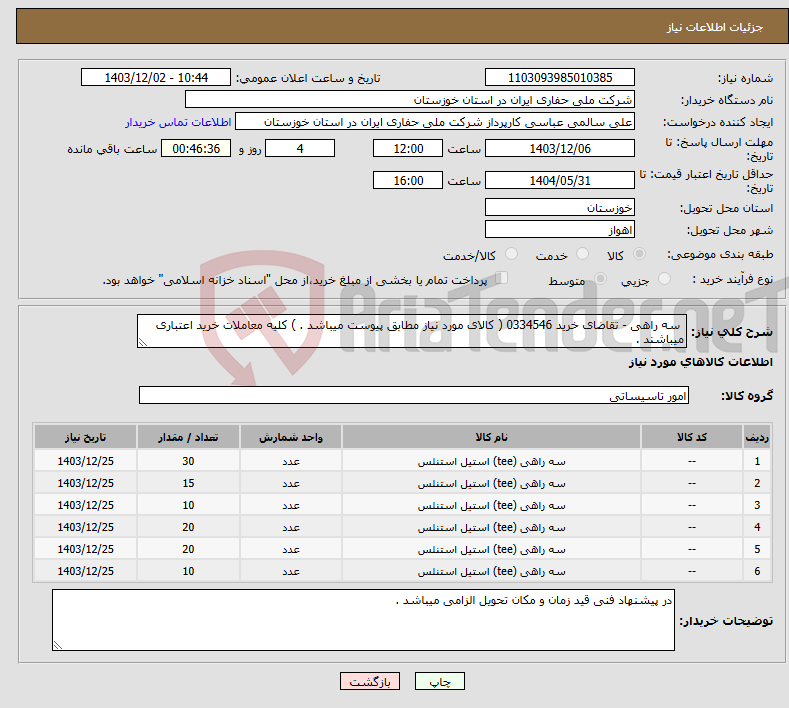The width and height of the screenshot is (789, 708).
Task: Toggle the اسناد خزانه اسلامی payment checkbox
Action: 502,279
